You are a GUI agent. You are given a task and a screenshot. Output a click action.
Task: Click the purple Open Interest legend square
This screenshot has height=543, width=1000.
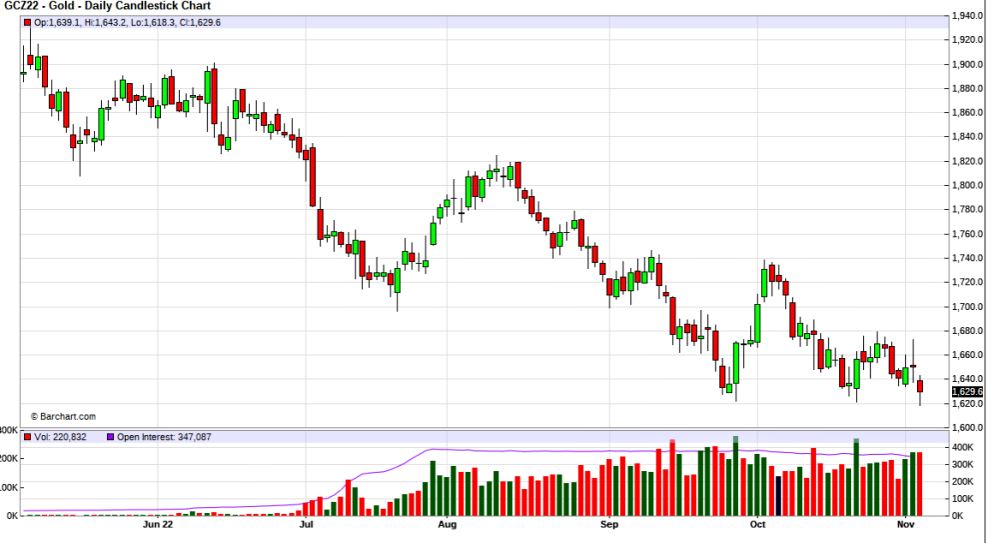[x=110, y=437]
